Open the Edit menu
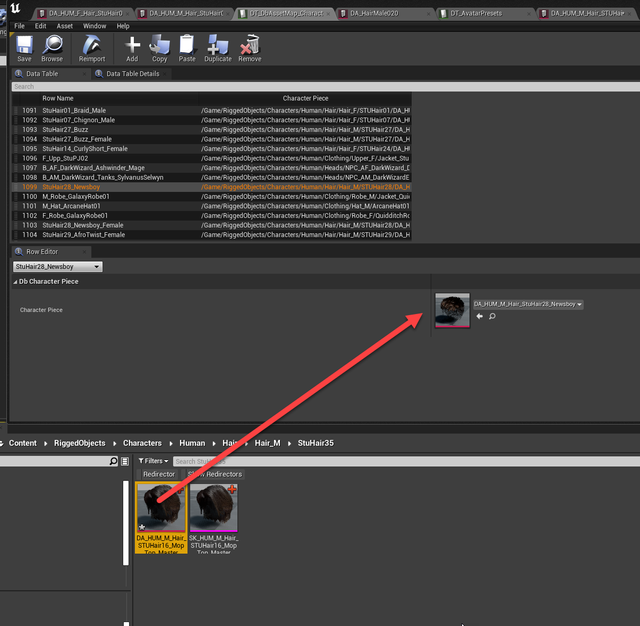640x626 pixels. coord(40,26)
